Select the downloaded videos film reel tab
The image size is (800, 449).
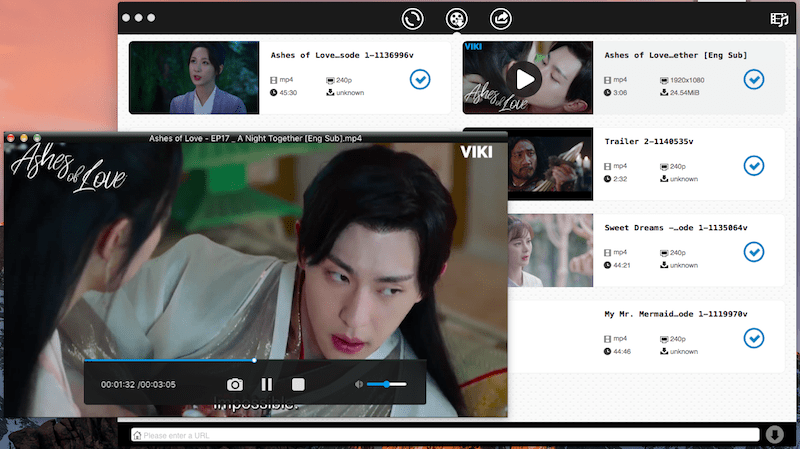[457, 19]
